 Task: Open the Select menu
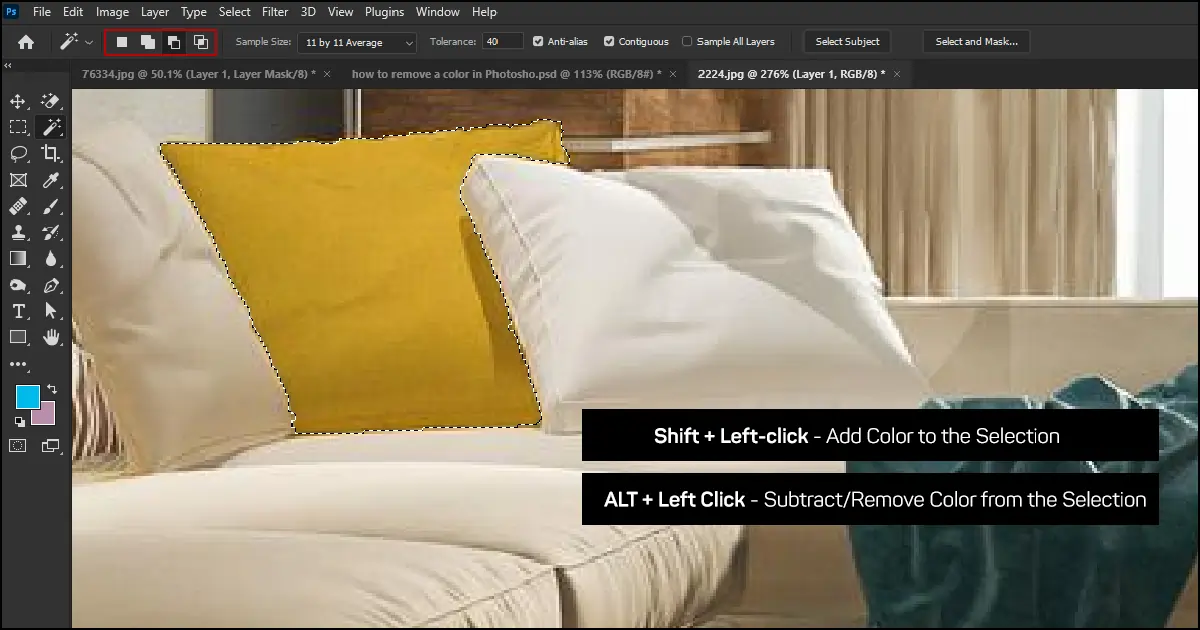(x=234, y=11)
